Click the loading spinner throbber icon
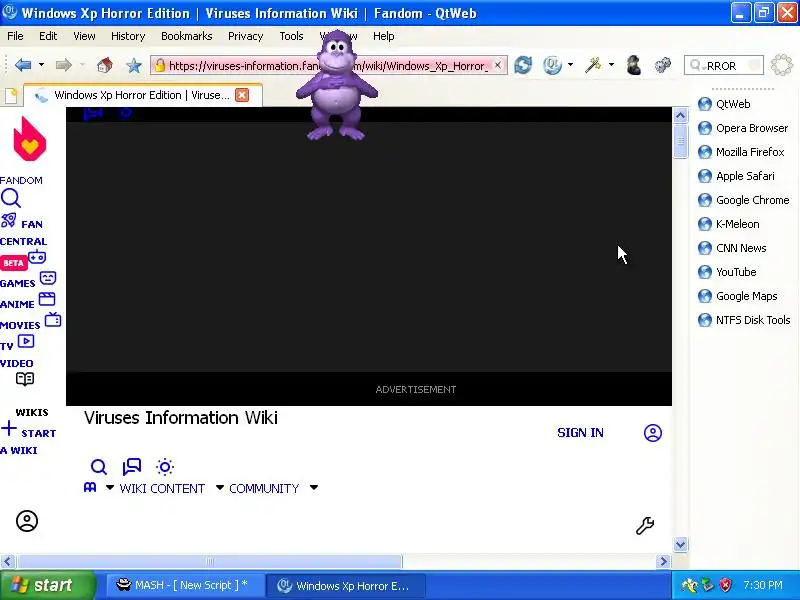This screenshot has width=800, height=600. pos(782,65)
